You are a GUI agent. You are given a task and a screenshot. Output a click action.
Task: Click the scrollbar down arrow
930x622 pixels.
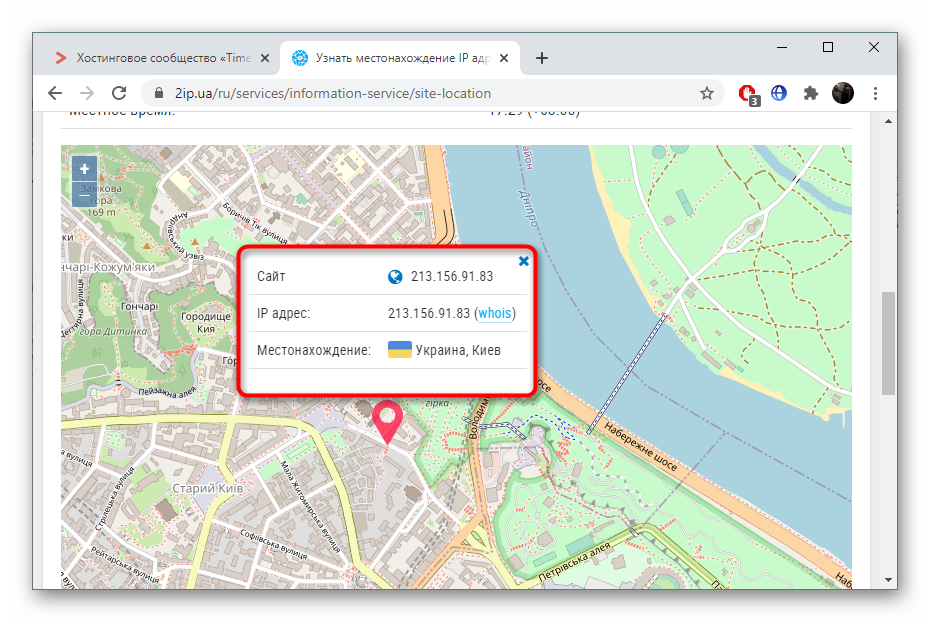[x=888, y=580]
